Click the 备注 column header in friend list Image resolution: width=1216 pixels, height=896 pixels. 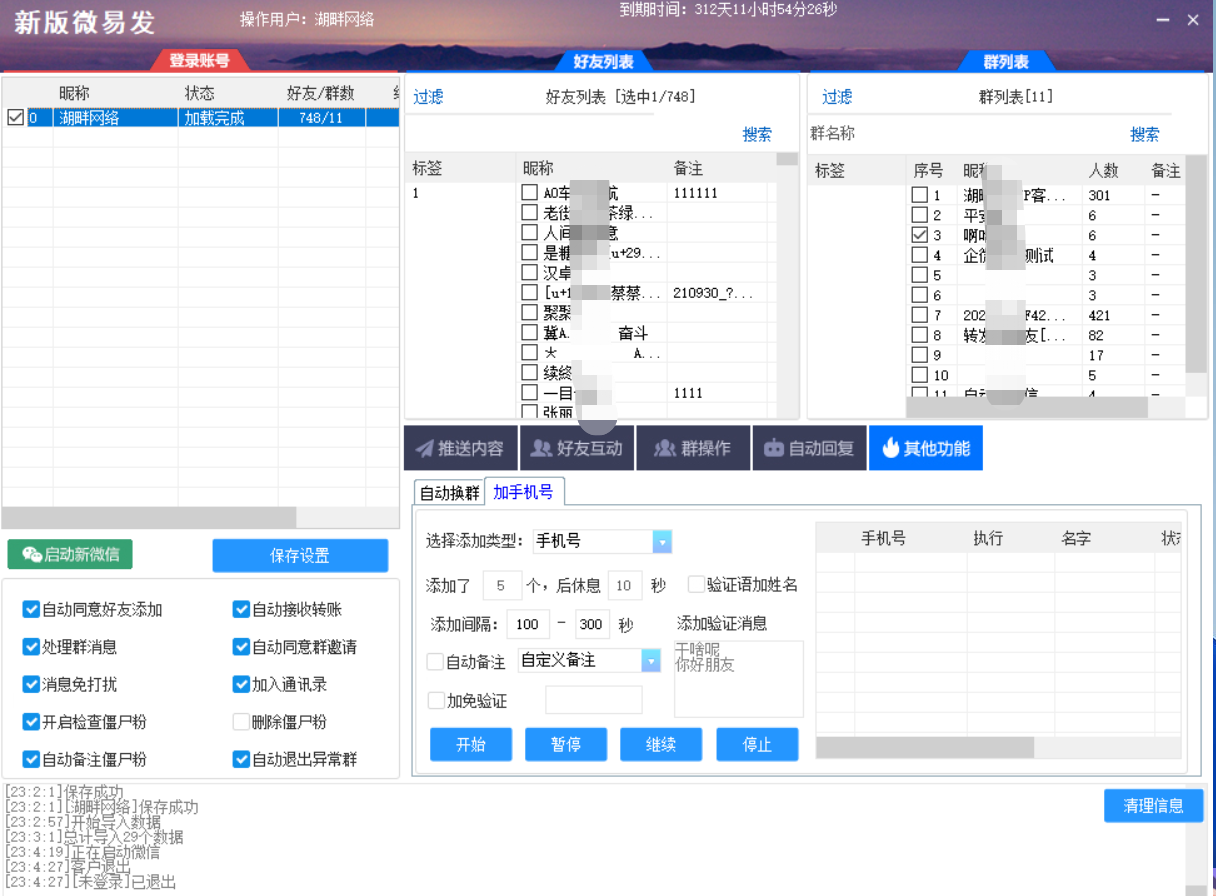click(x=688, y=169)
